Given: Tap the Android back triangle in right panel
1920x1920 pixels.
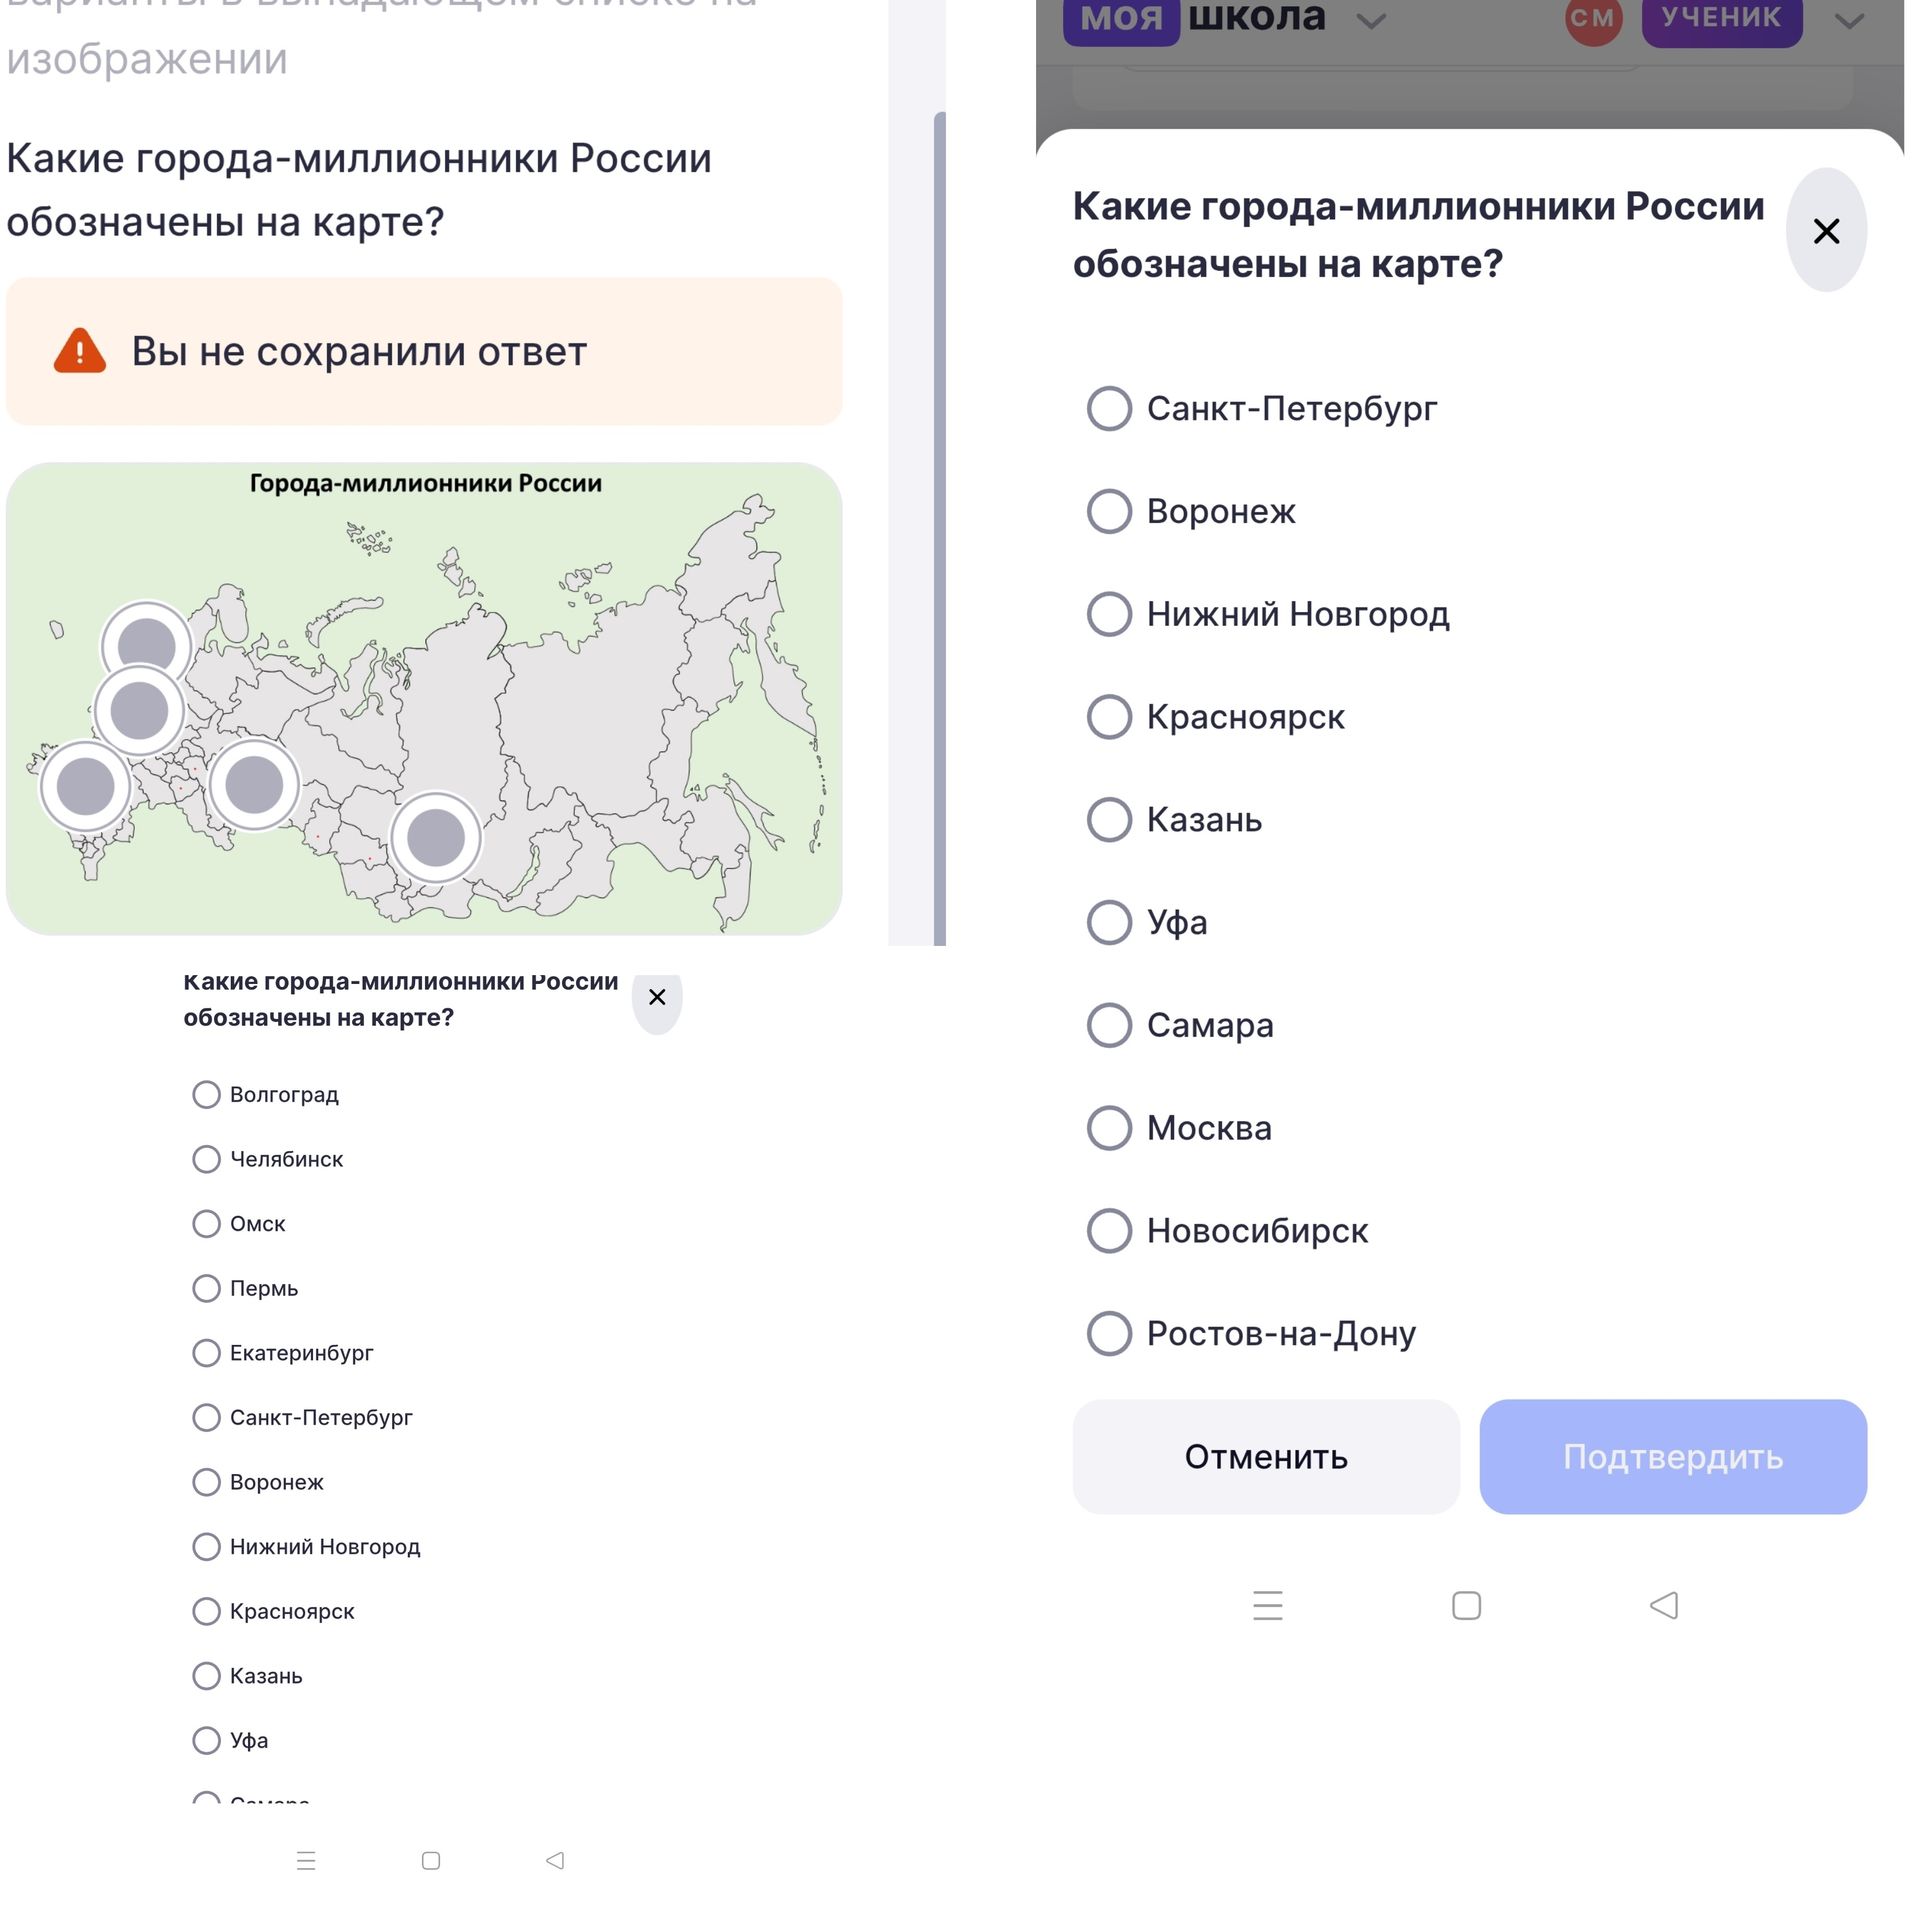Looking at the screenshot, I should pos(1664,1605).
